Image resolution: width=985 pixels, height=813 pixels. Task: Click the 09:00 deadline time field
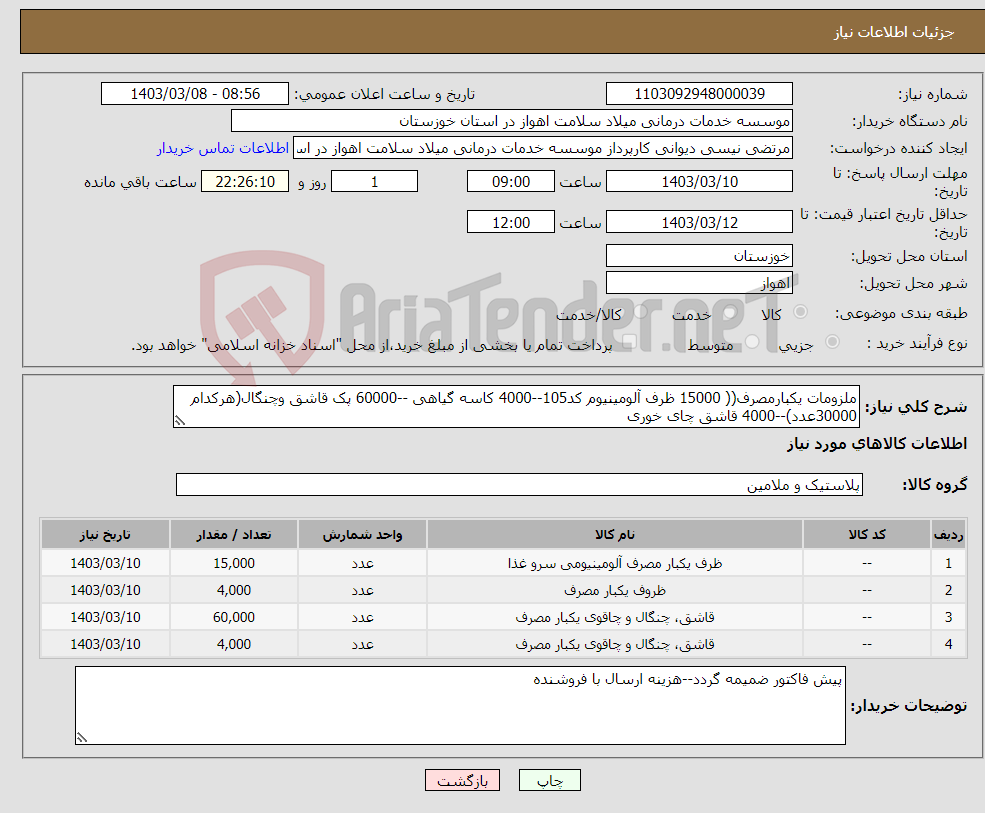tap(511, 182)
